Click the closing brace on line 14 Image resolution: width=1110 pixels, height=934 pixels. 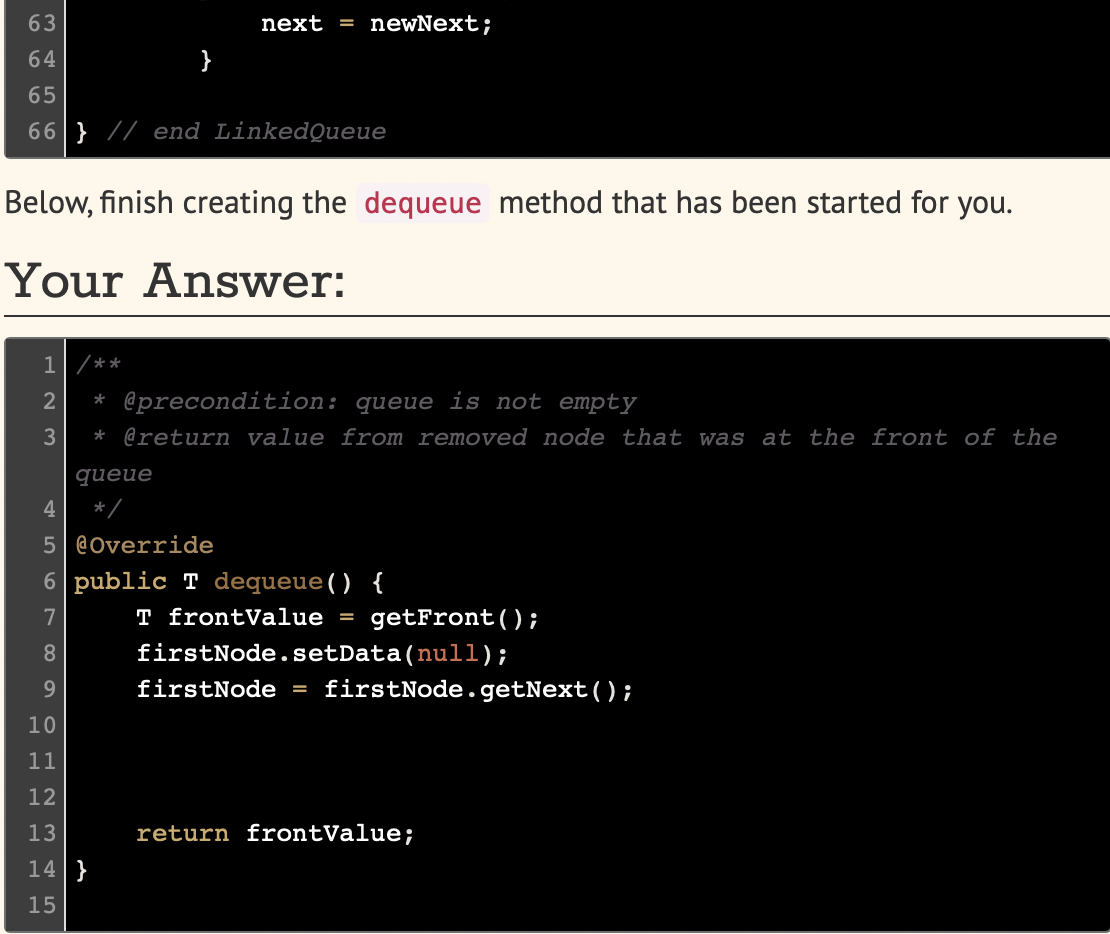pyautogui.click(x=79, y=869)
